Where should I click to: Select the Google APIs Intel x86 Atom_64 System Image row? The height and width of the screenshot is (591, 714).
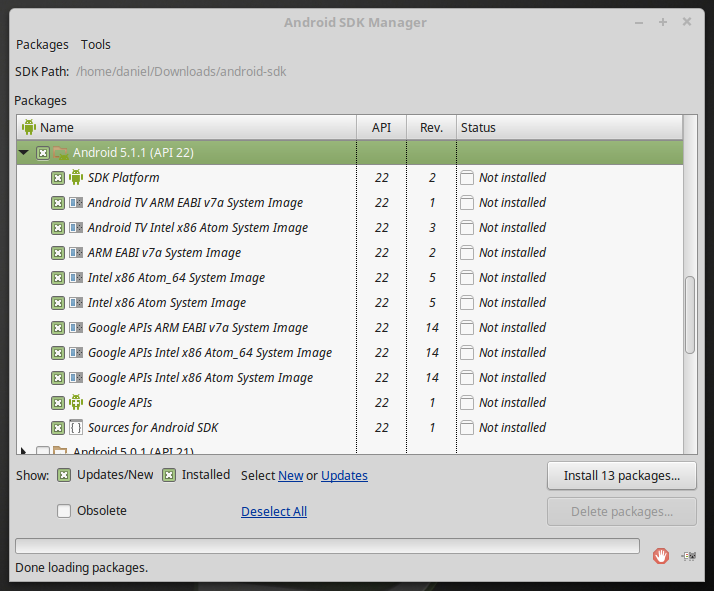coord(350,352)
